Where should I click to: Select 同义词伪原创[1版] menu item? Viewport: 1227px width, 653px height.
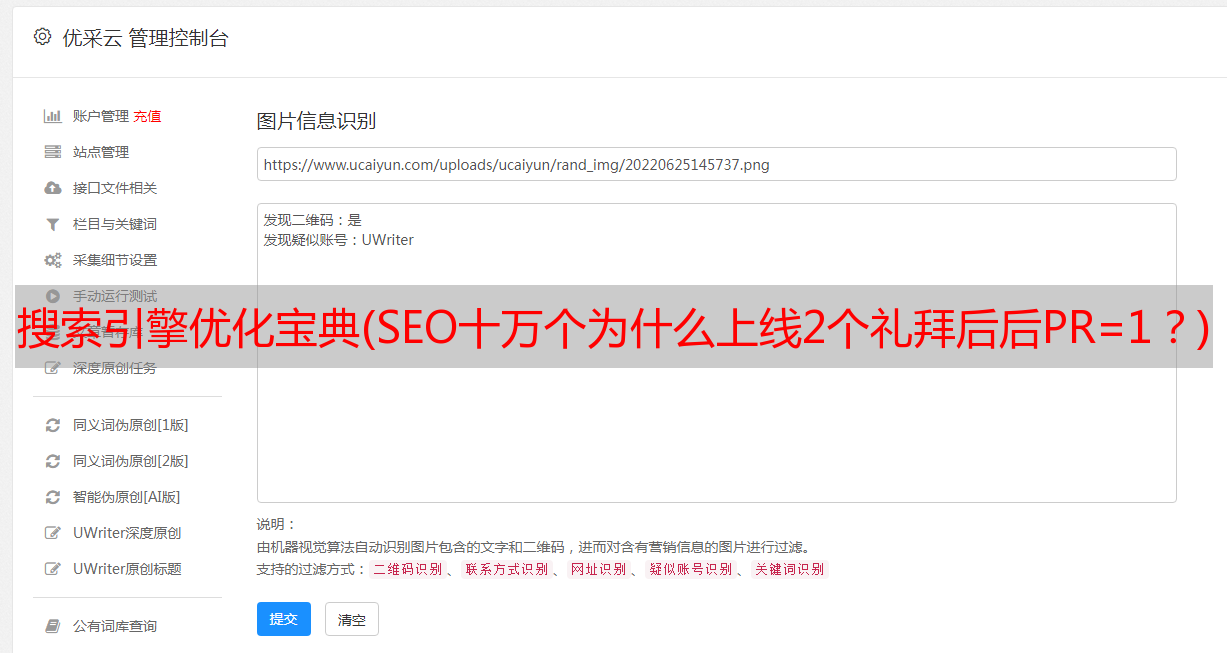(x=131, y=425)
